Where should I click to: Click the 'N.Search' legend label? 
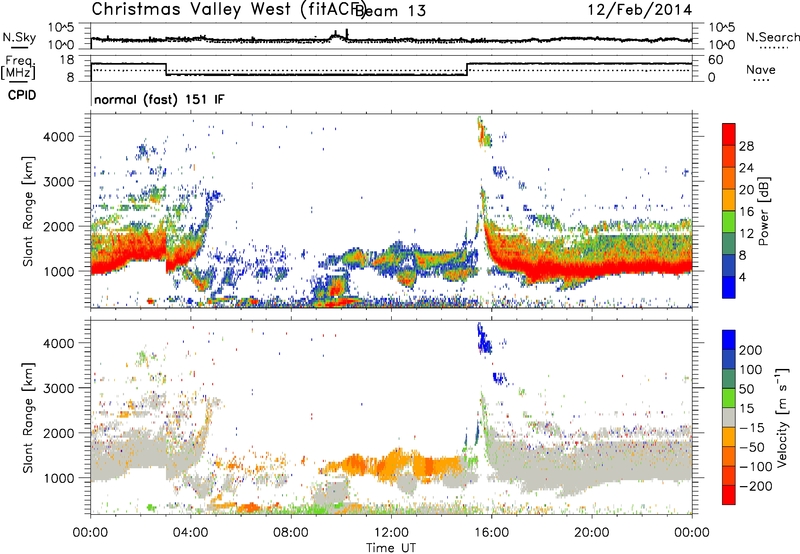tap(772, 37)
